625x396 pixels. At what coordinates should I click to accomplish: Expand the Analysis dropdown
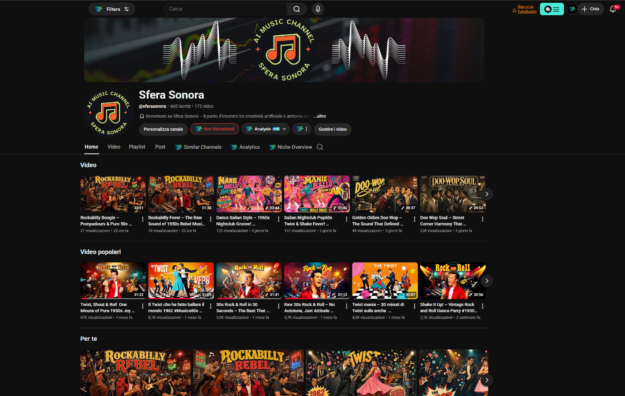265,129
